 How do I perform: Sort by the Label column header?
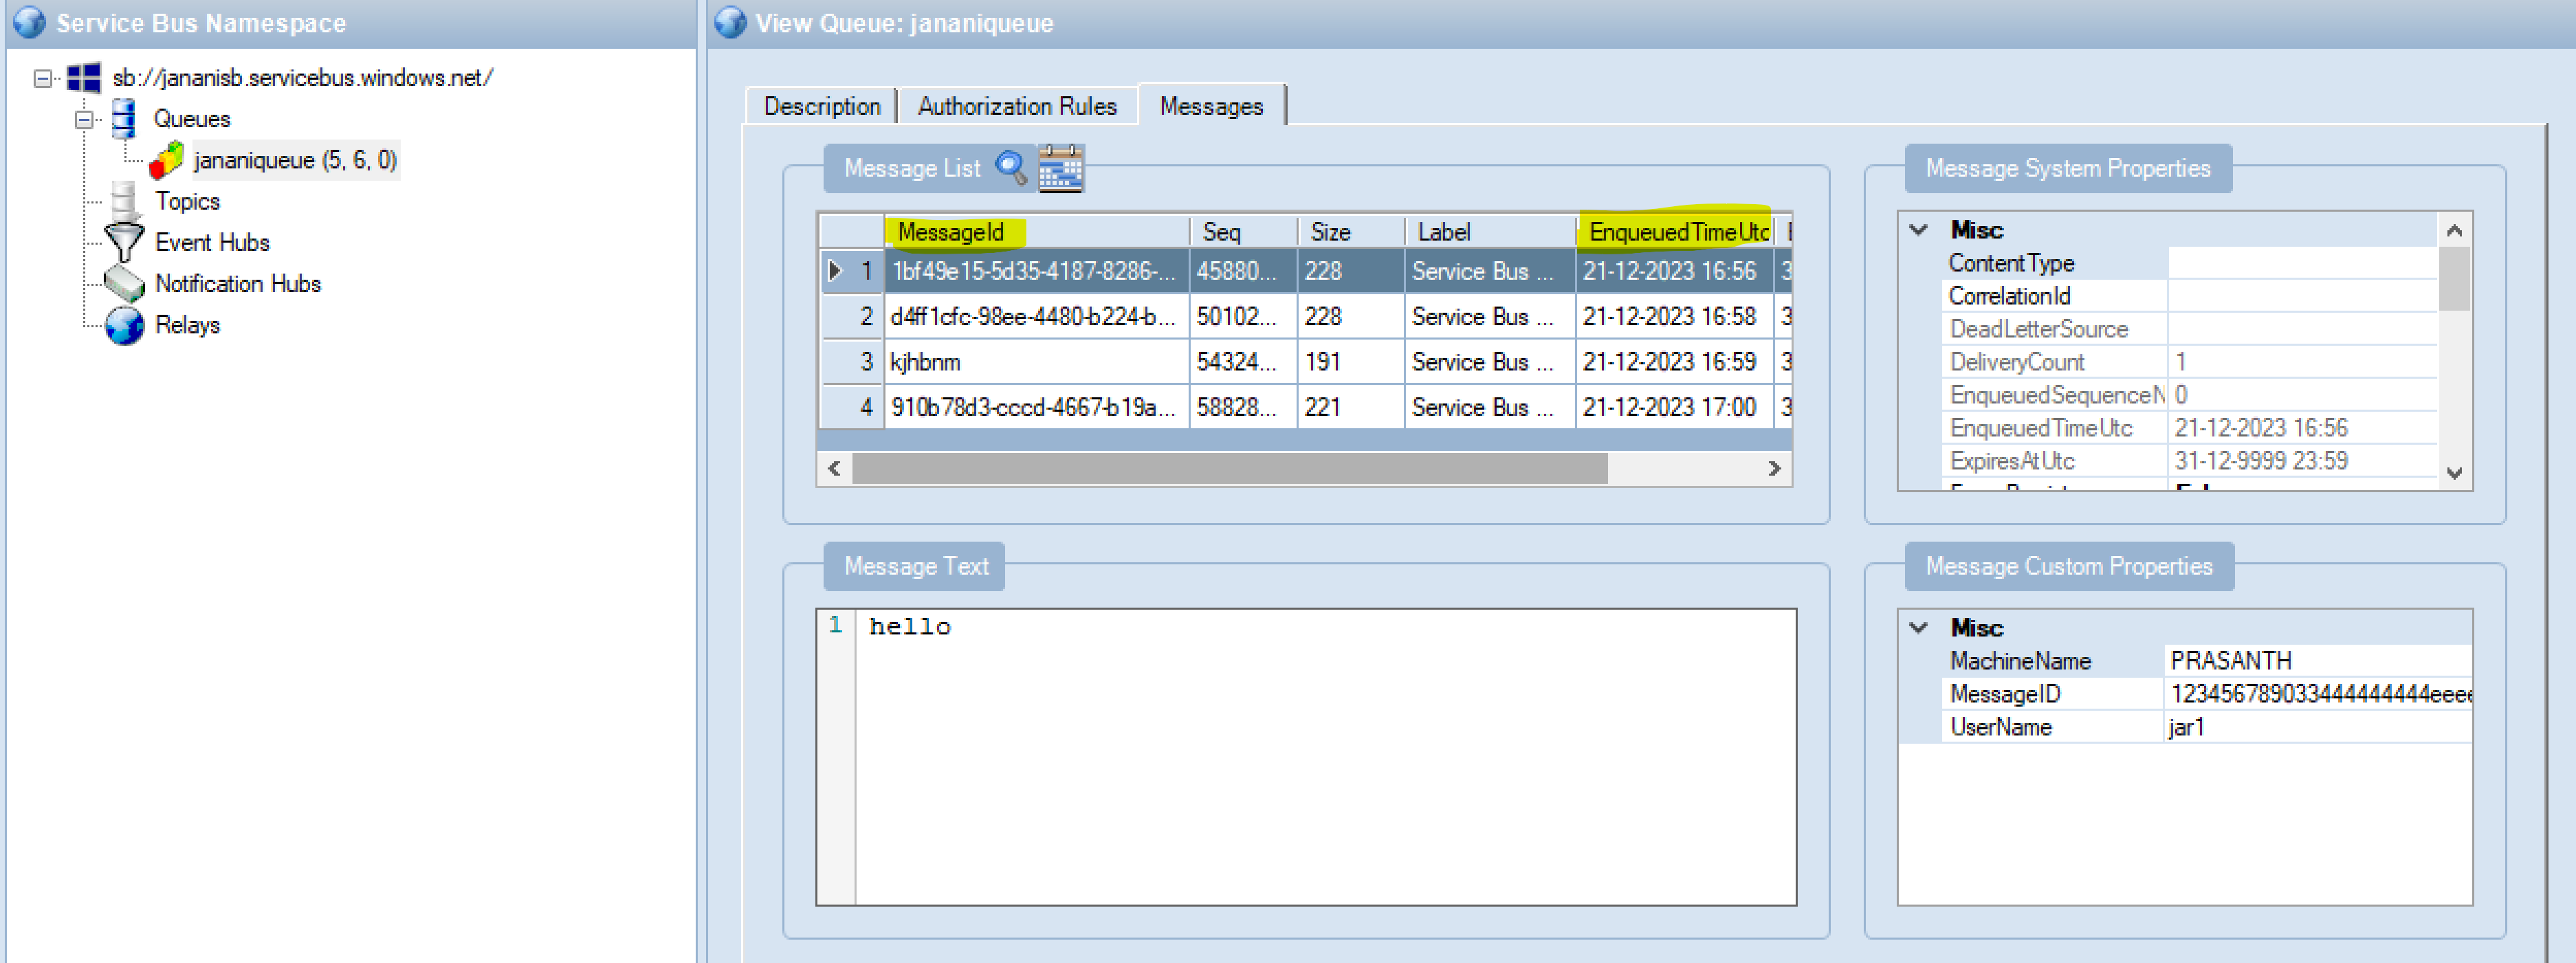(x=1490, y=232)
